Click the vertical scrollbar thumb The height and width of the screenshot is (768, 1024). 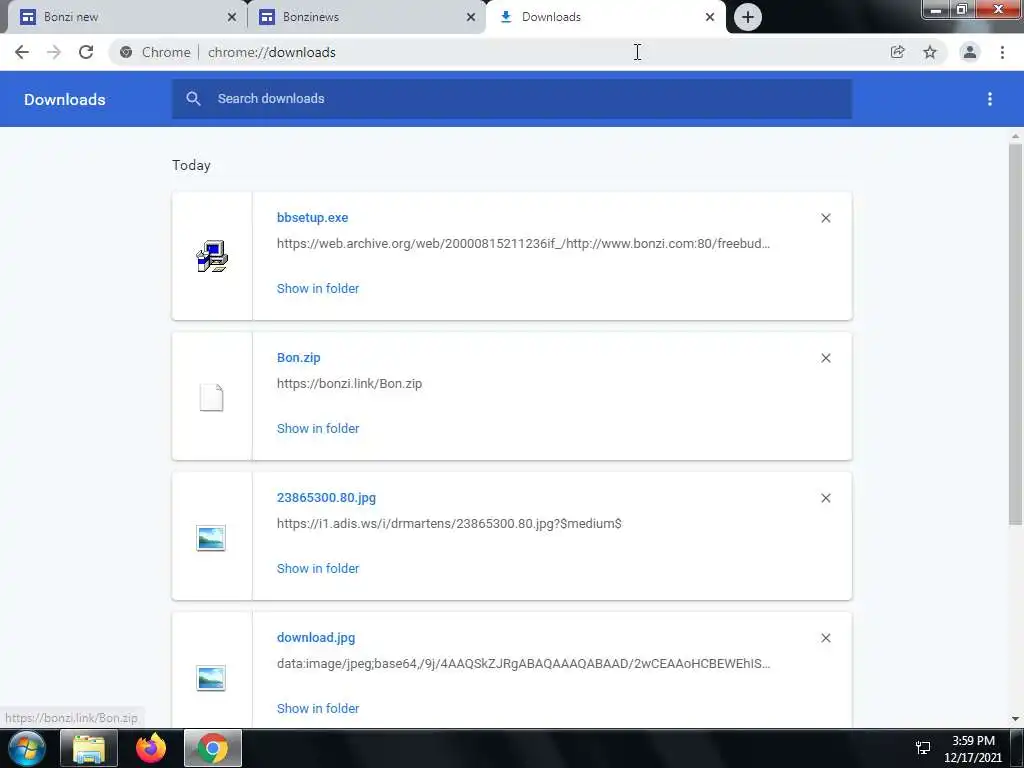pos(1015,334)
